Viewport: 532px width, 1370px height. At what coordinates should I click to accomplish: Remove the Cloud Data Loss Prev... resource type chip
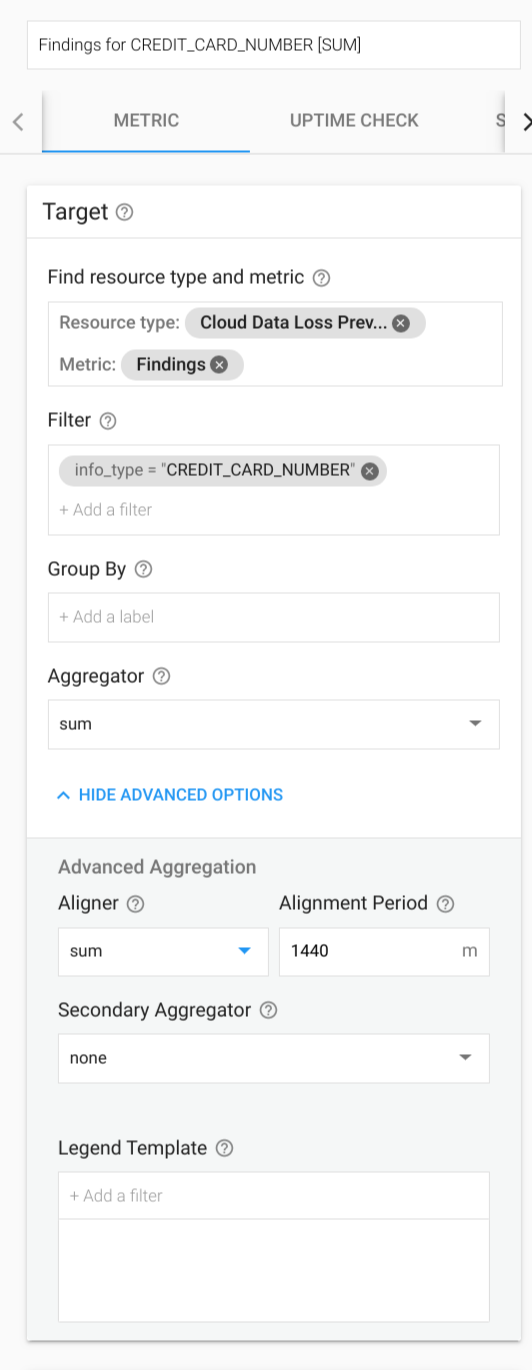[x=400, y=323]
